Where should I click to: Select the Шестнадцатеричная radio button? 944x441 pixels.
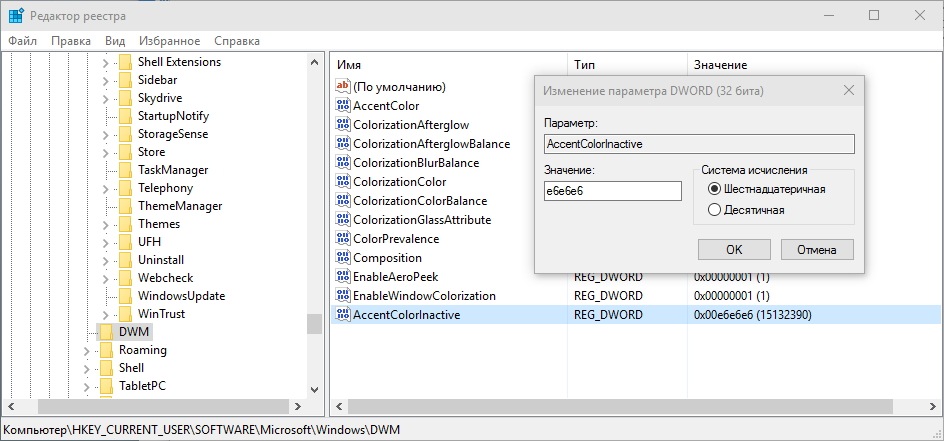(x=714, y=189)
